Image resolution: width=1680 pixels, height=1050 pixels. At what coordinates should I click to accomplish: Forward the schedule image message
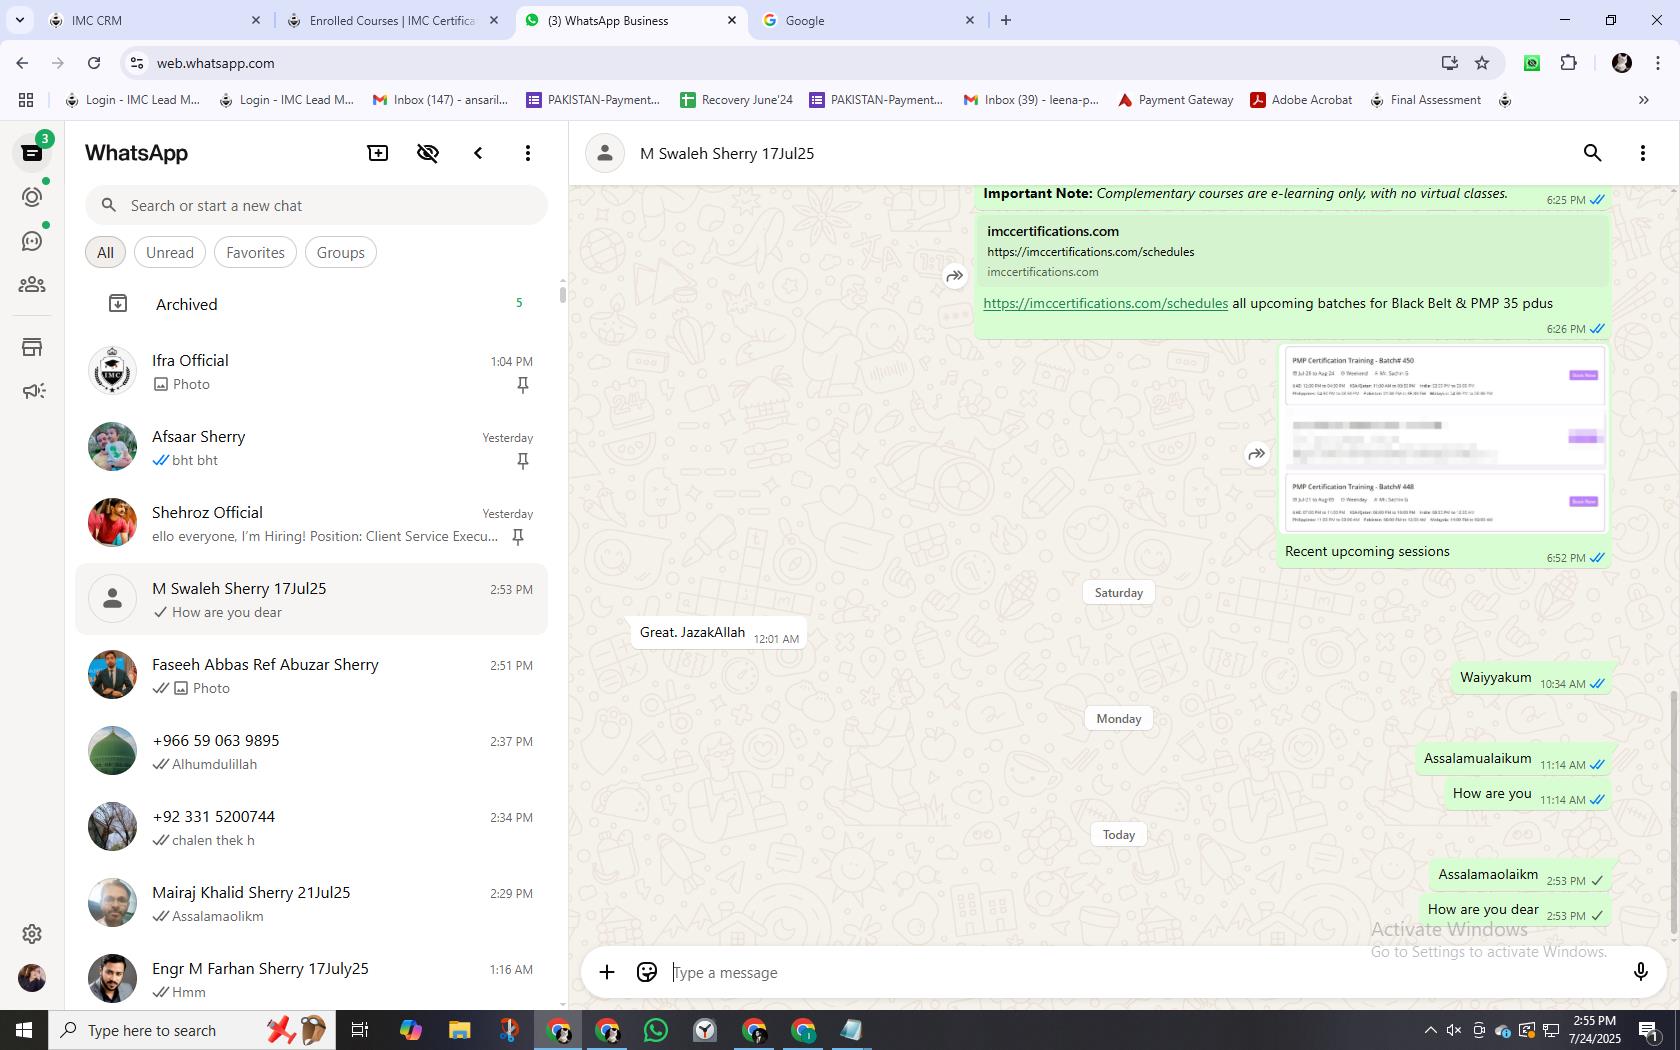1257,454
